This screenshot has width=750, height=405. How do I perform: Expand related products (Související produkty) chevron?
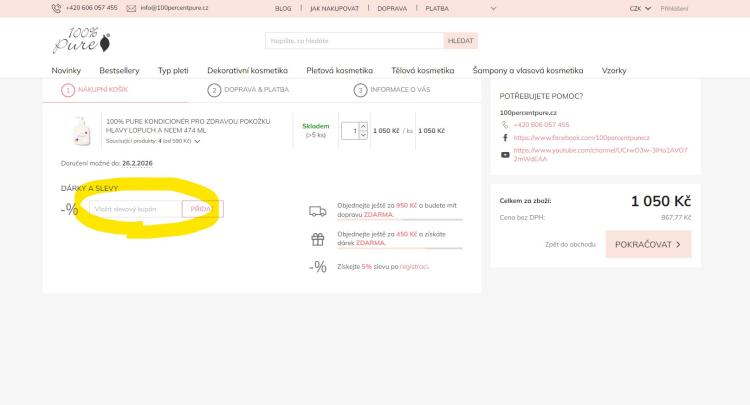point(197,142)
